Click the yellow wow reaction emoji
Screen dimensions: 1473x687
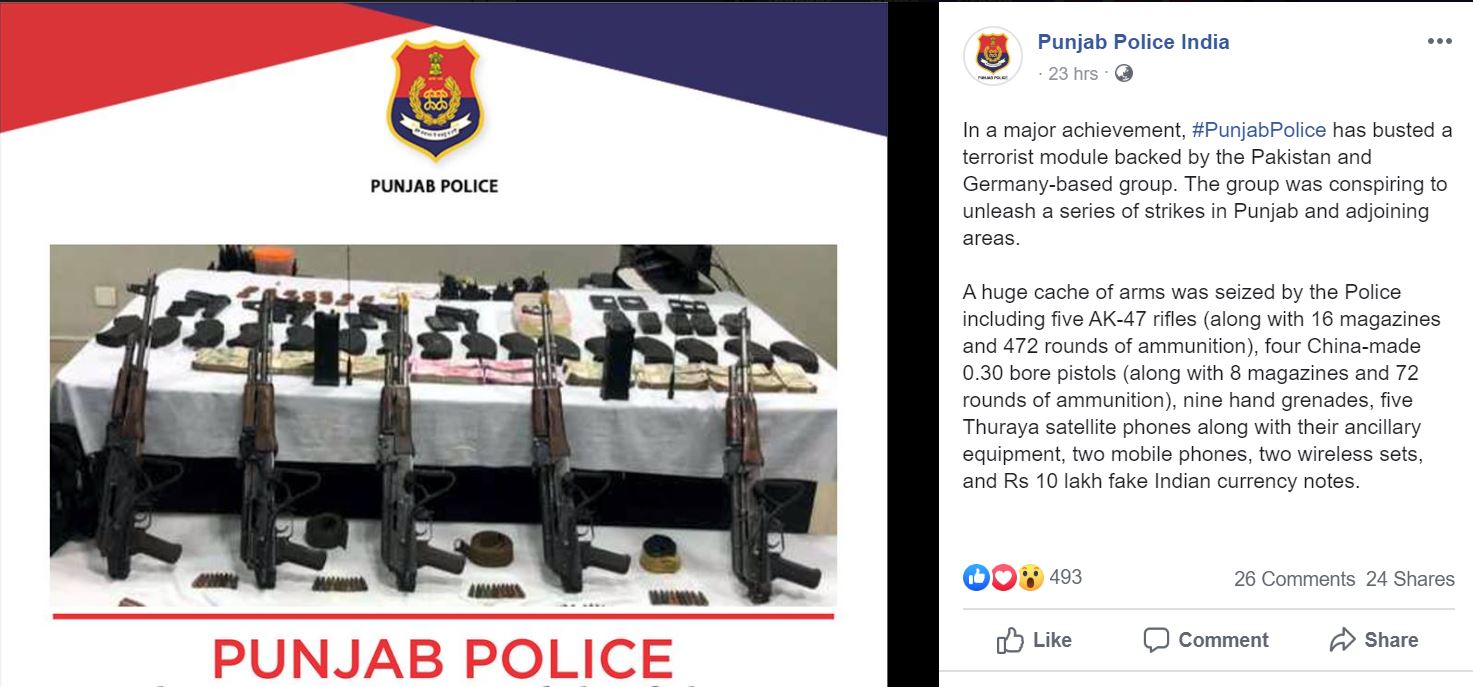(1031, 577)
